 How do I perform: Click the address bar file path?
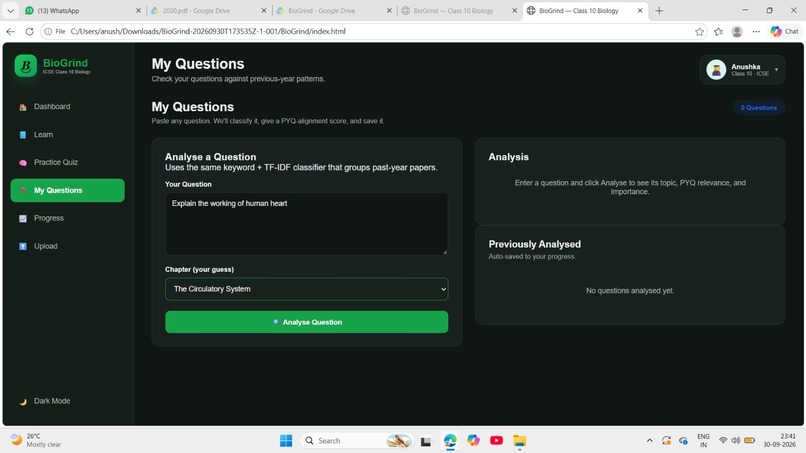coord(208,31)
